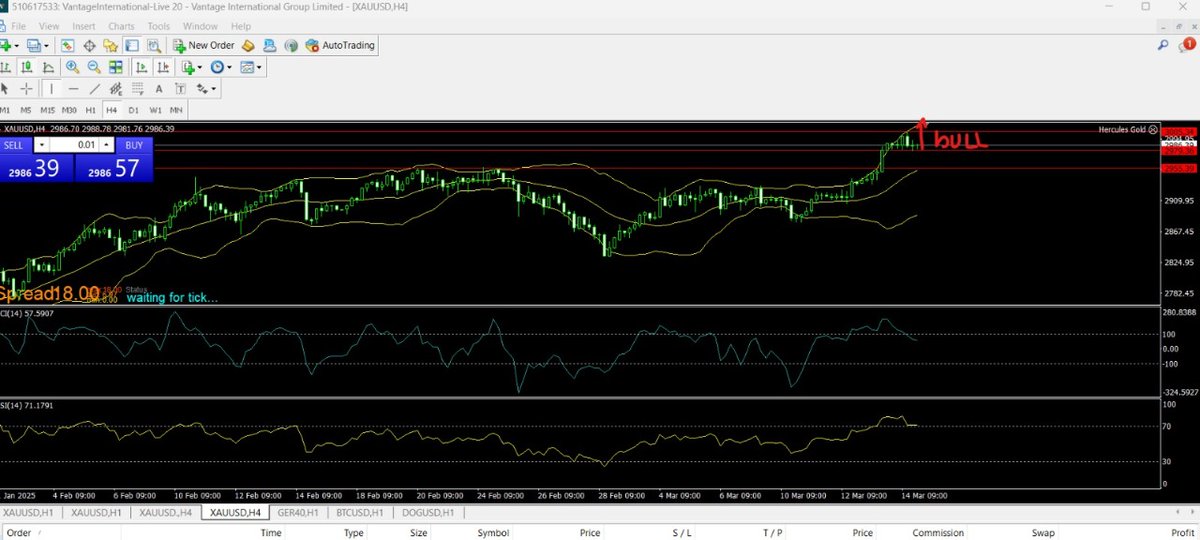Viewport: 1200px width, 540px height.
Task: Switch to M1 timeframe
Action: (x=5, y=110)
